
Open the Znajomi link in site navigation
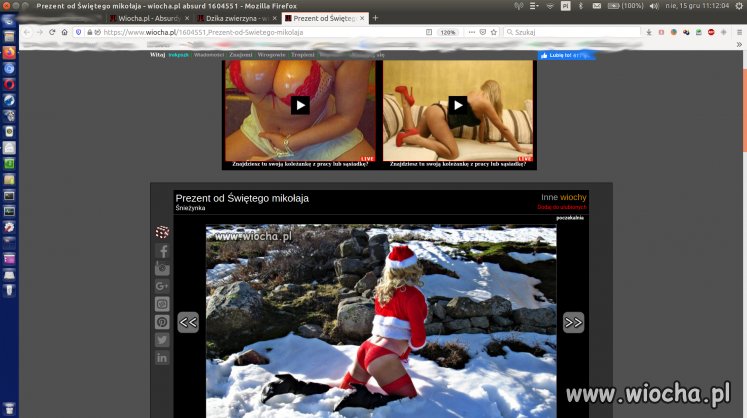coord(241,55)
